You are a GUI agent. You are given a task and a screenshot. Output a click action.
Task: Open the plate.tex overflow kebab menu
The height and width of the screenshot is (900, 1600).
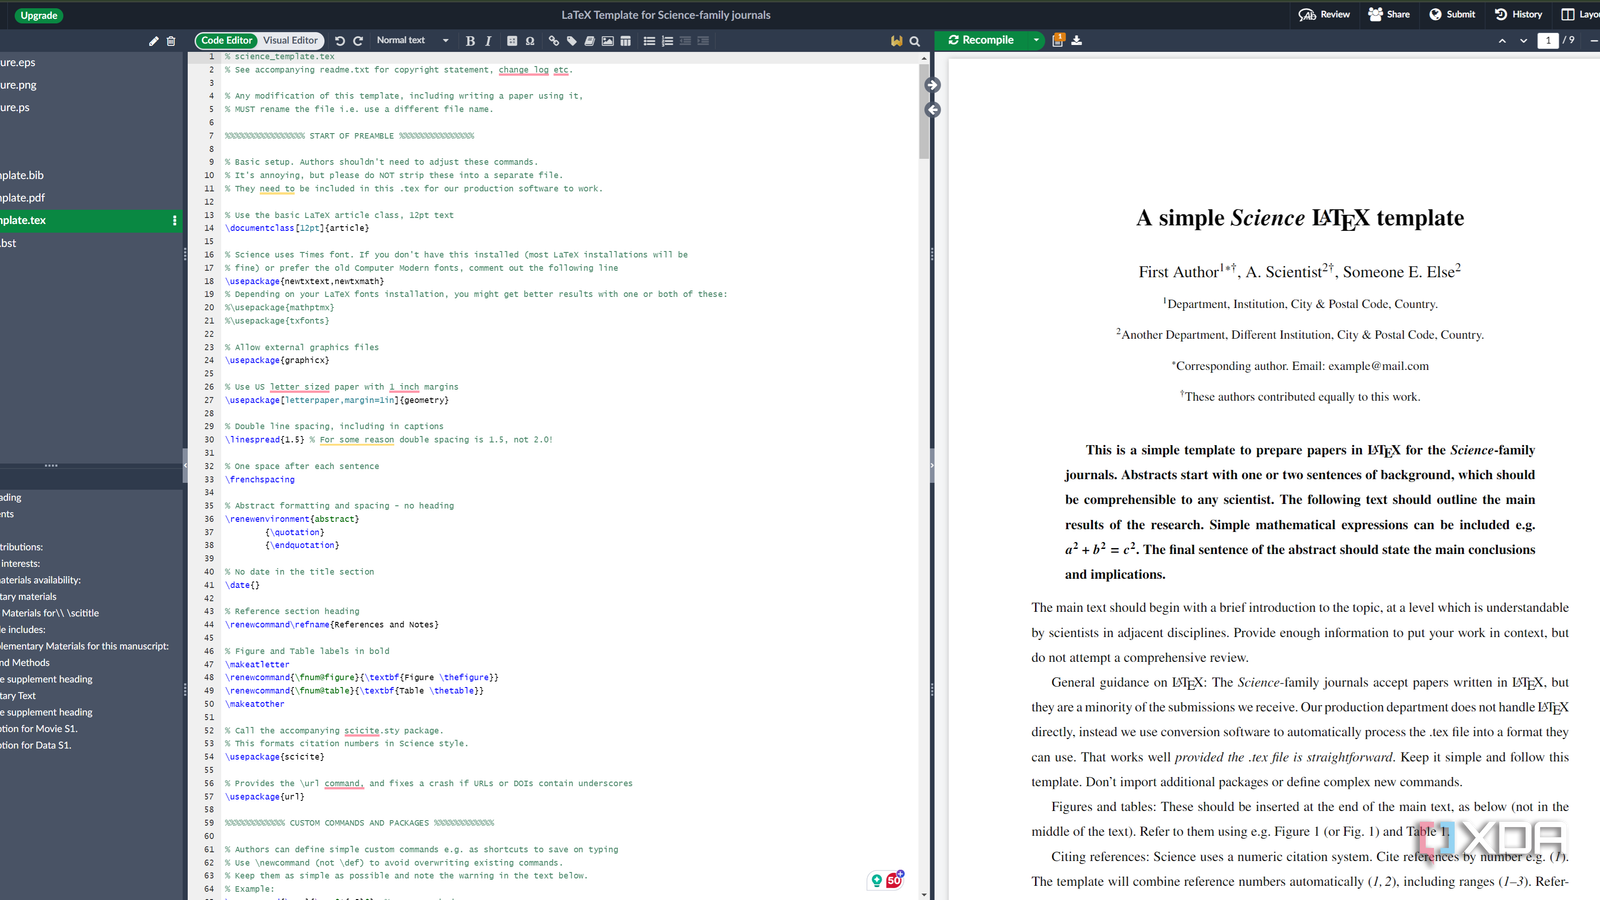(175, 220)
